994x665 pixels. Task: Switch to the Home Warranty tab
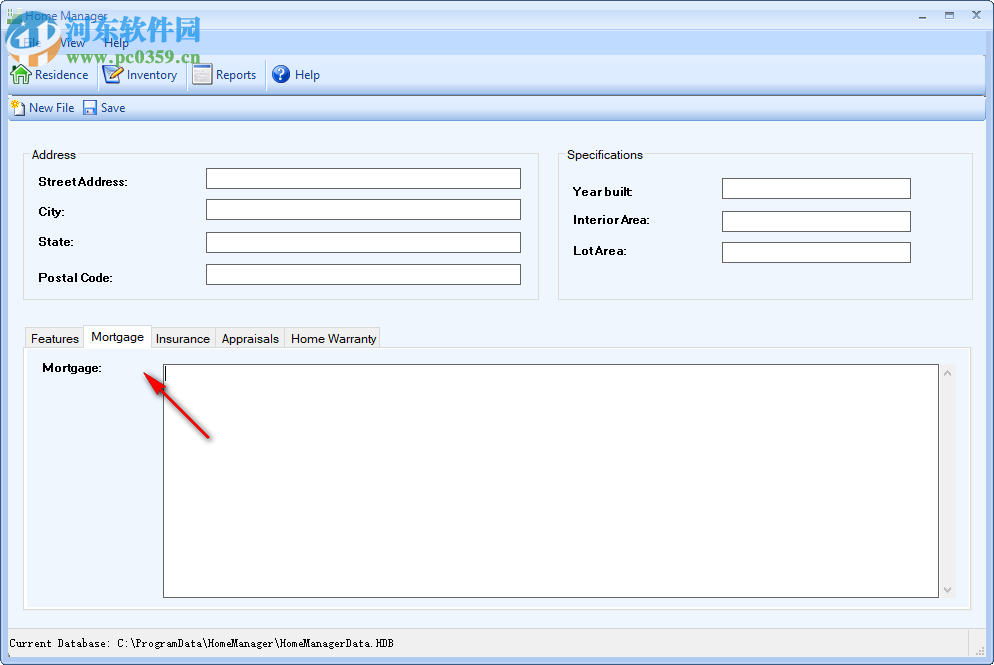[x=332, y=338]
